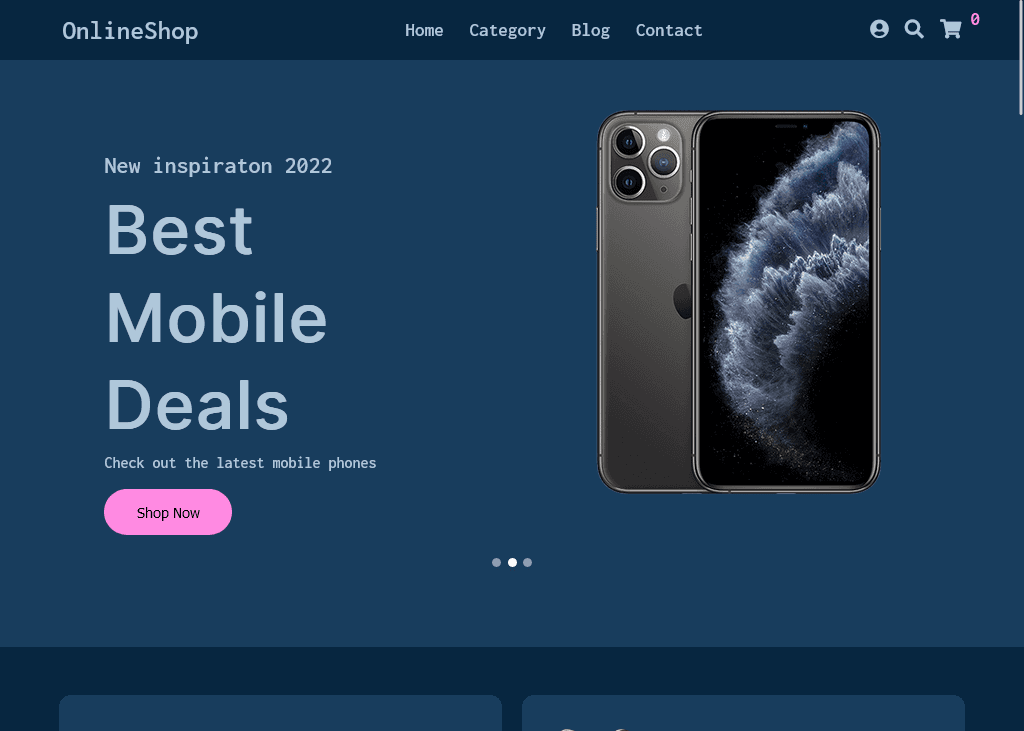The height and width of the screenshot is (731, 1024).
Task: Click the New inspiraton 2022 subtitle
Action: 218,166
